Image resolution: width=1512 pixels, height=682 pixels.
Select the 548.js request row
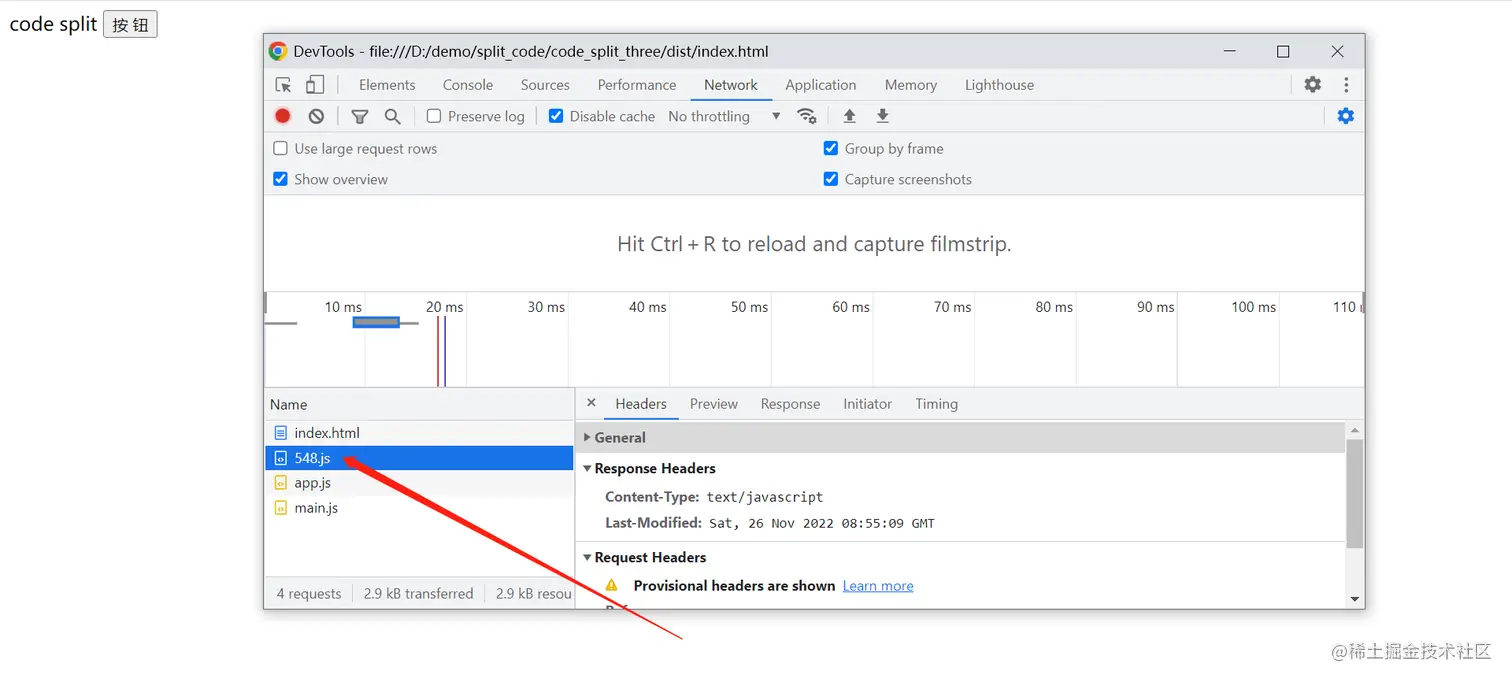419,458
